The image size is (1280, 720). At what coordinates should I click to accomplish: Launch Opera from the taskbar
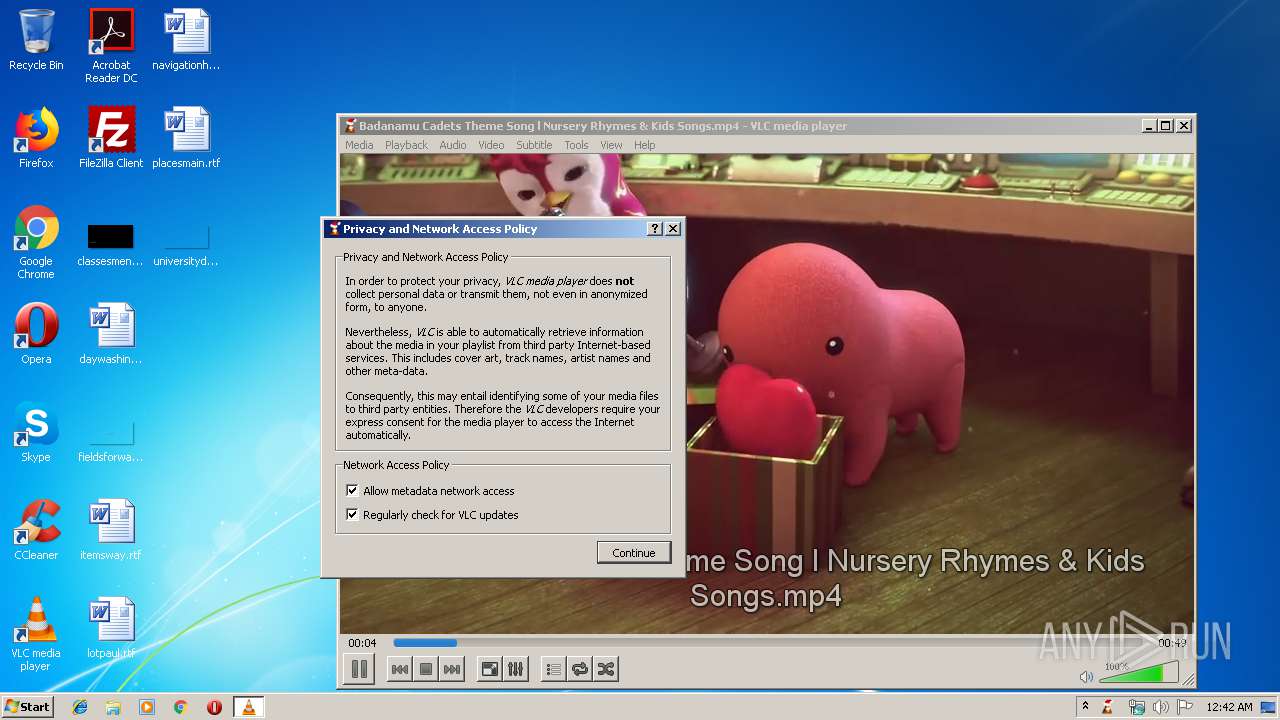(x=214, y=707)
